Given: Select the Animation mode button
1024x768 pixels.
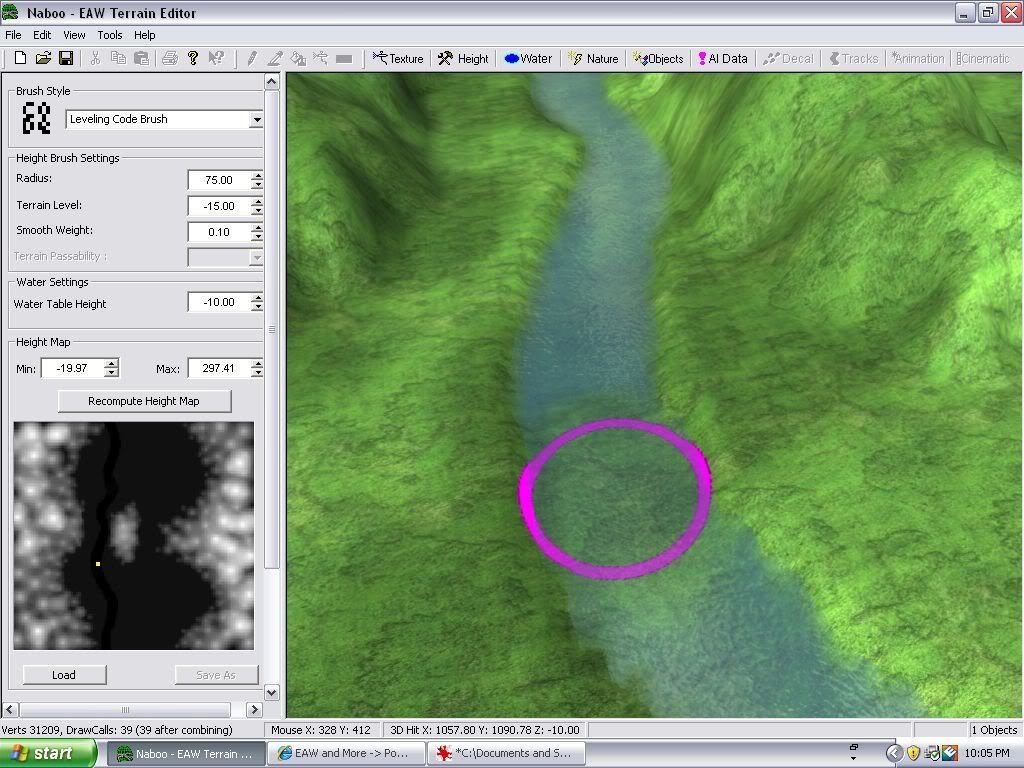Looking at the screenshot, I should coord(918,59).
